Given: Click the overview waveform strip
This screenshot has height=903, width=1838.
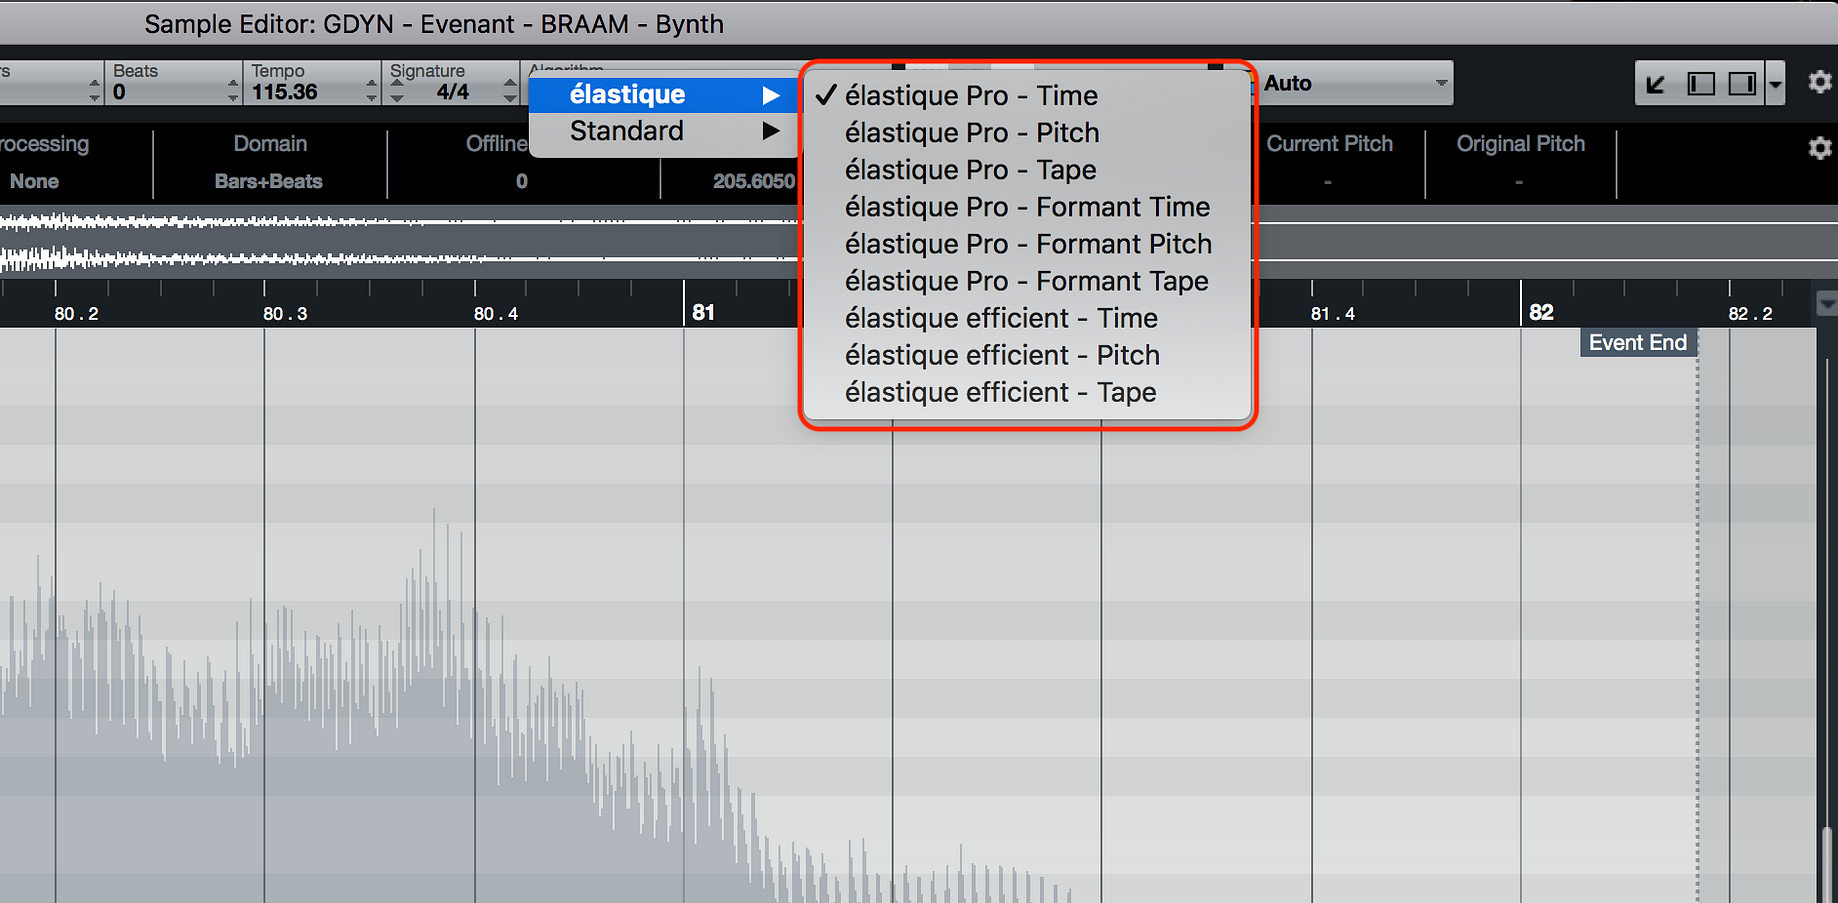Looking at the screenshot, I should click(919, 241).
